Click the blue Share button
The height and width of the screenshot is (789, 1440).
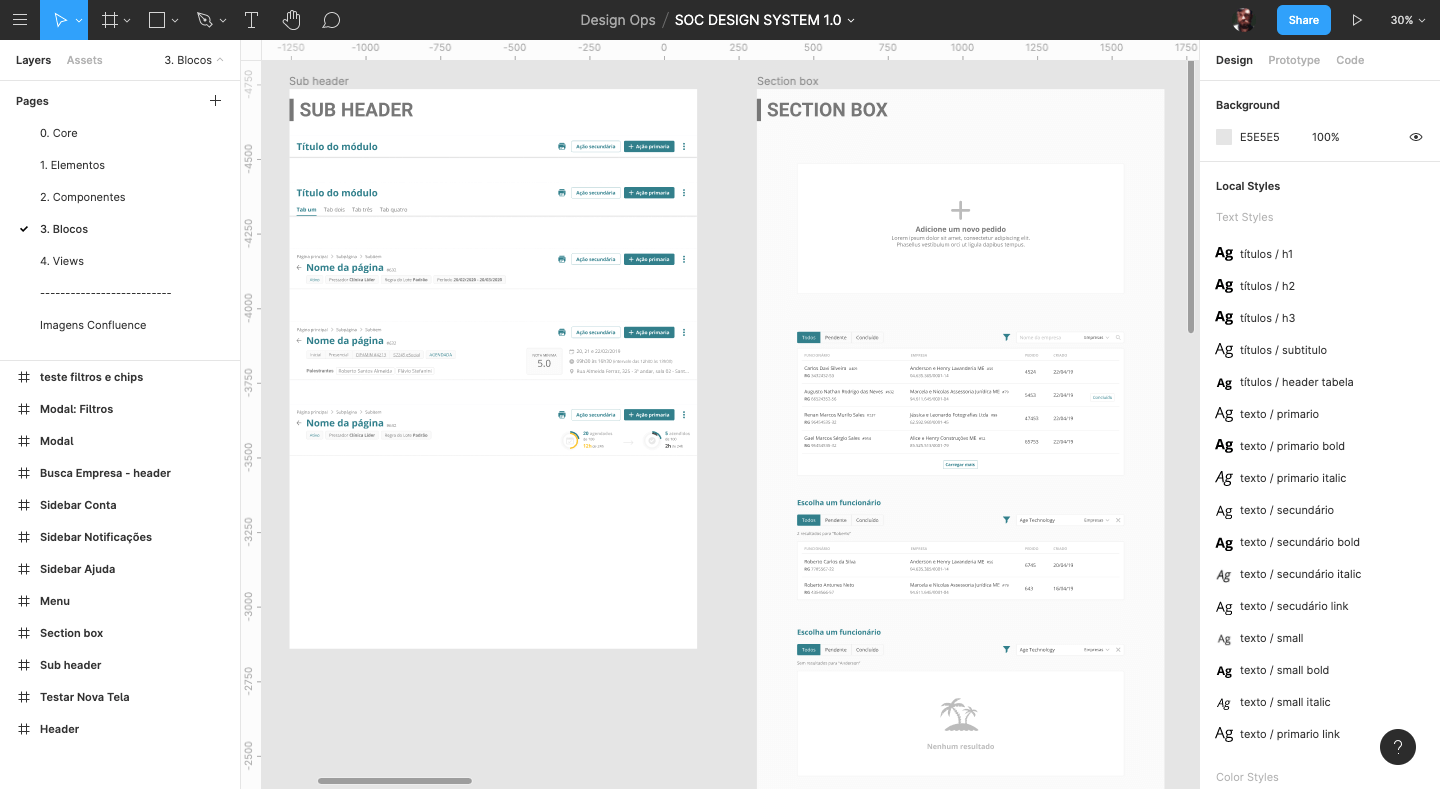click(1303, 20)
